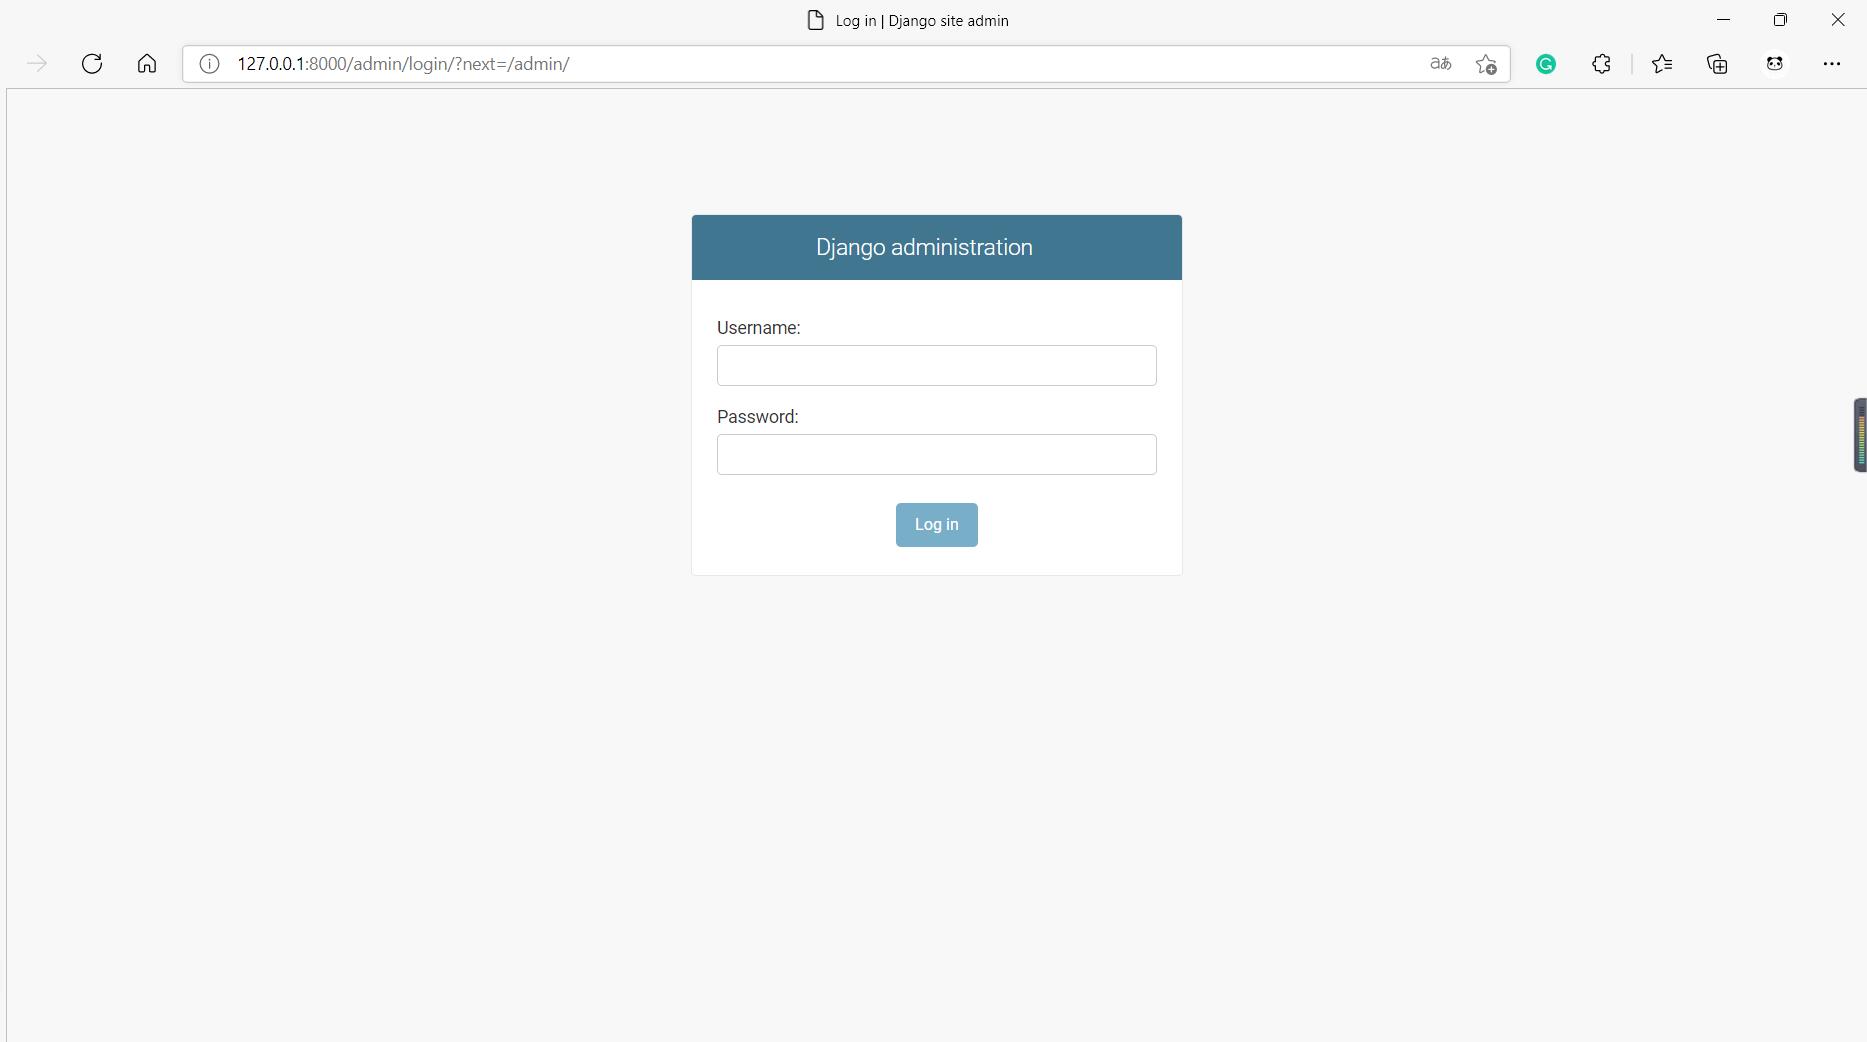
Task: Reload the page with the refresh icon
Action: (92, 64)
